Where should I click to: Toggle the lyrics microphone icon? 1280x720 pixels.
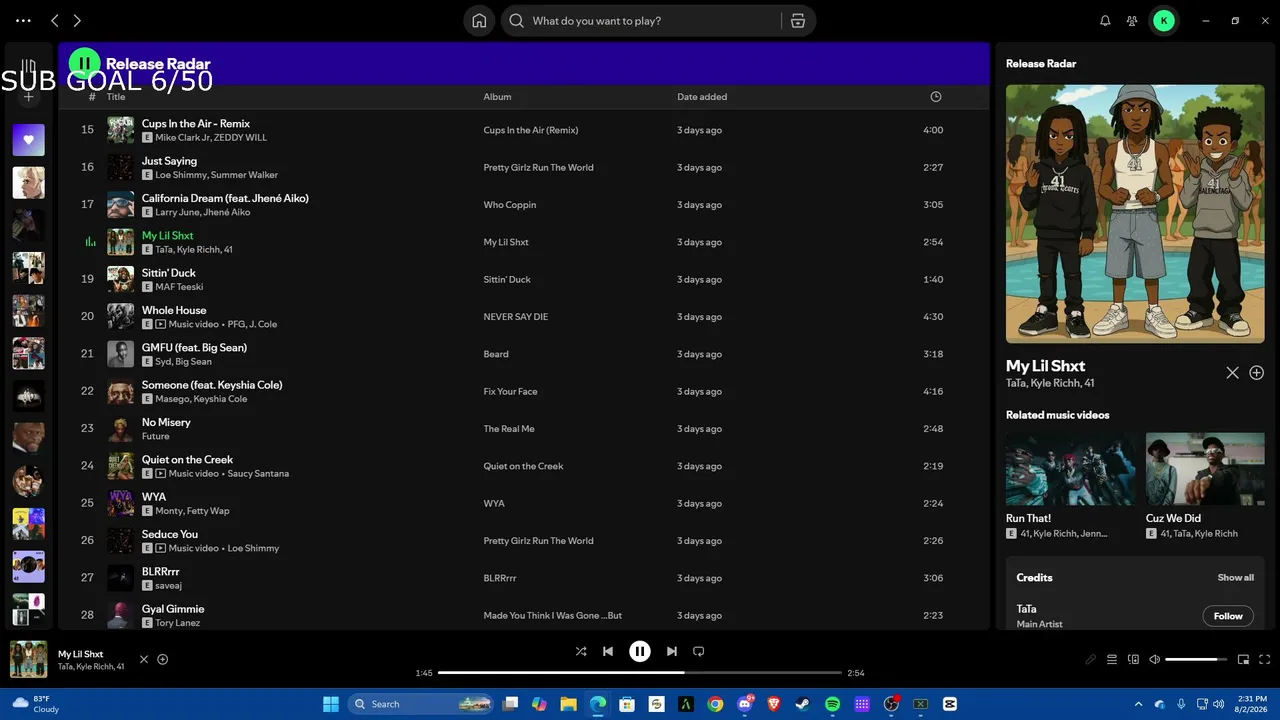pos(1091,660)
